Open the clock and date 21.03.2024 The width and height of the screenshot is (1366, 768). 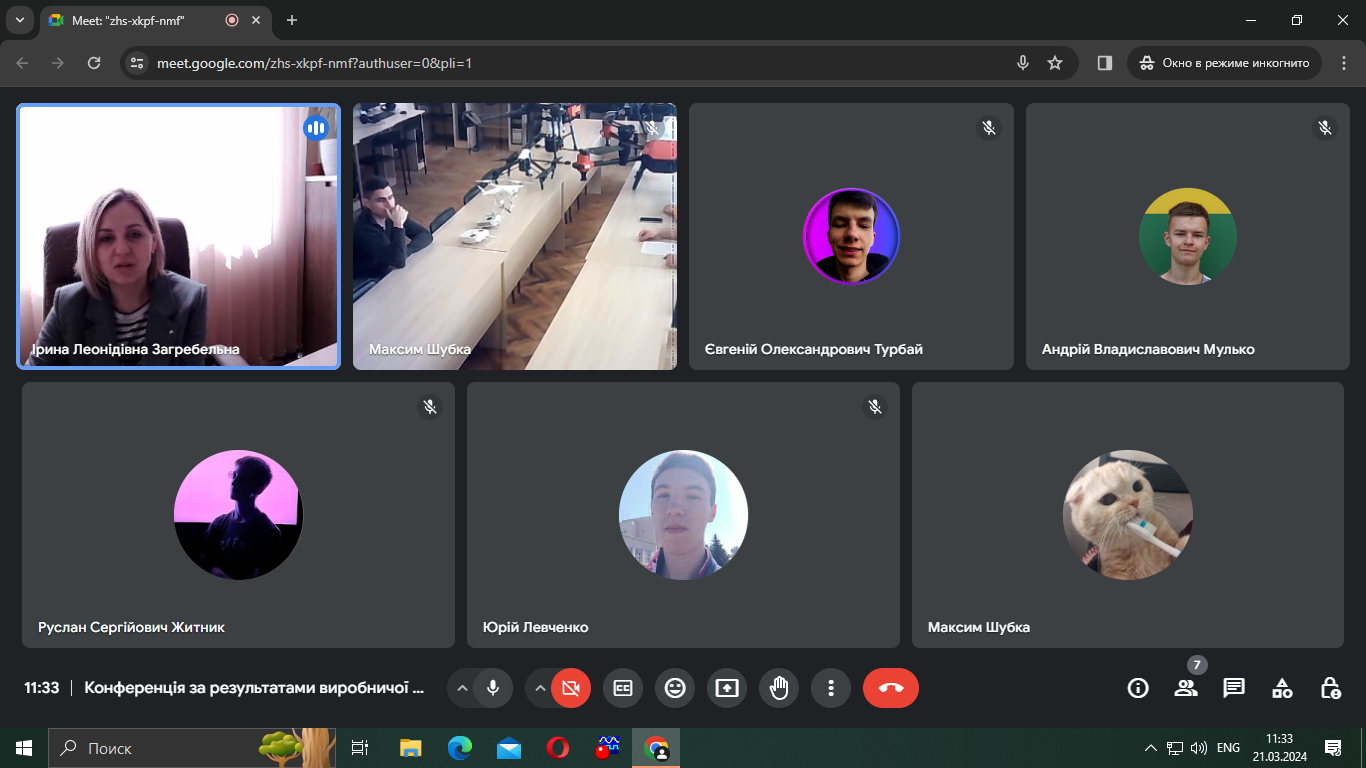(1279, 748)
